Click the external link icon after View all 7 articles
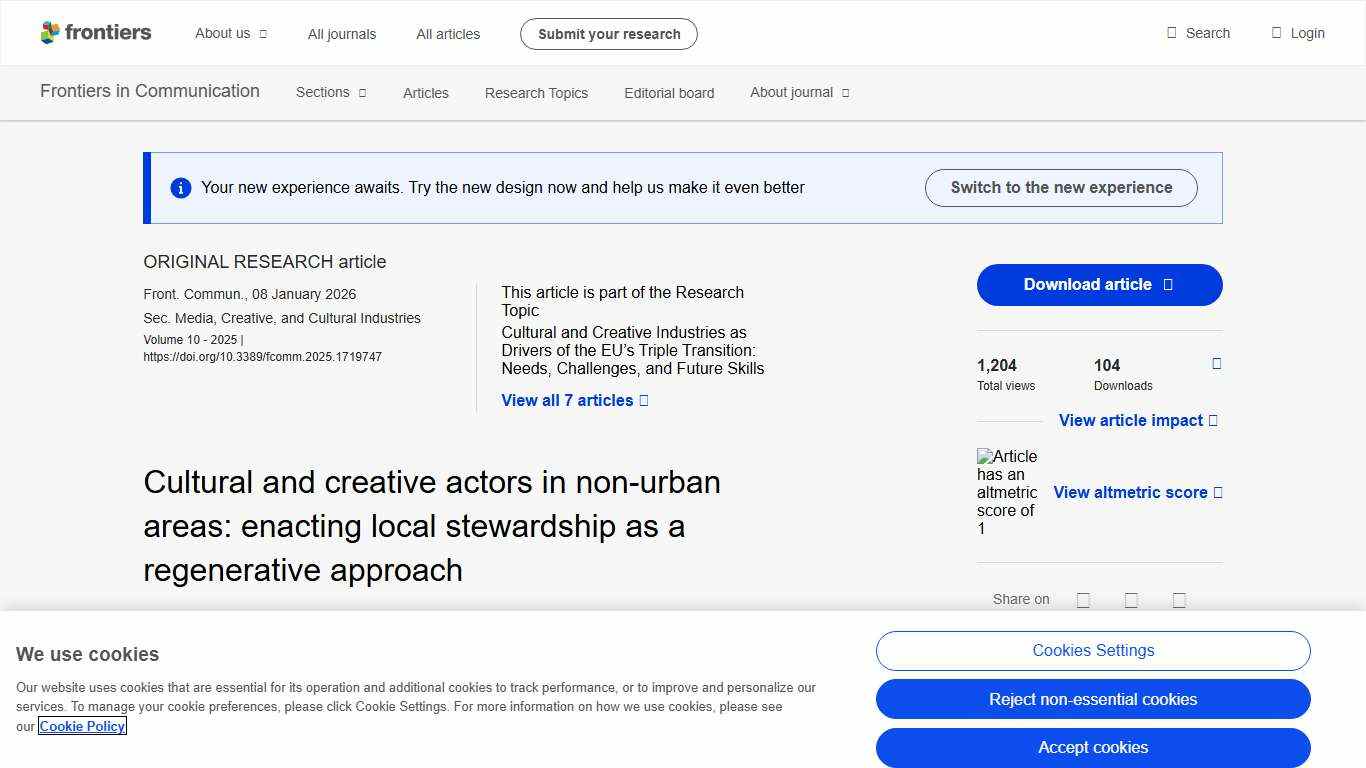1366x768 pixels. pyautogui.click(x=643, y=400)
